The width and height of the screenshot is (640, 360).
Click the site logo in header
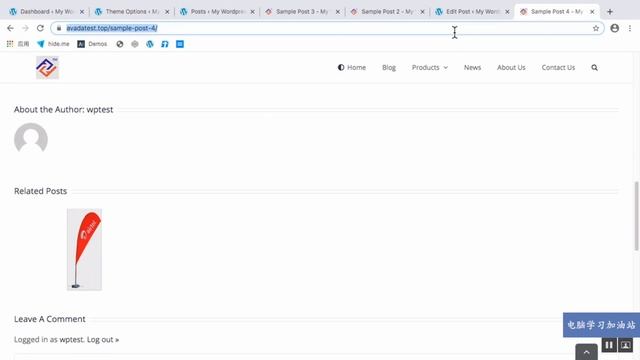(x=47, y=67)
